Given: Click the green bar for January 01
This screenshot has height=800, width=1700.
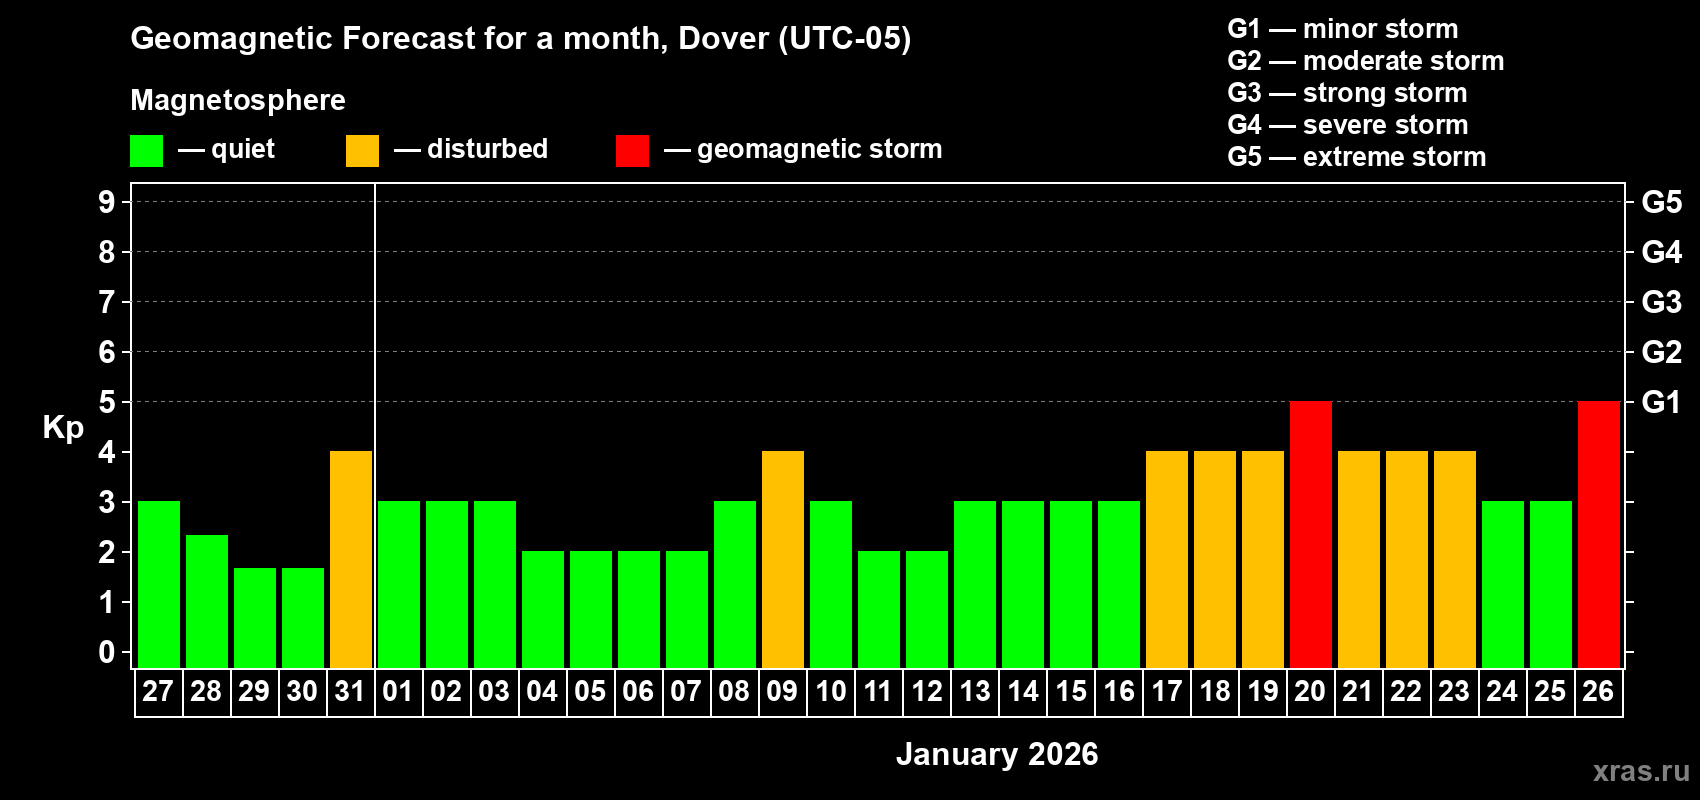Looking at the screenshot, I should coord(399,584).
